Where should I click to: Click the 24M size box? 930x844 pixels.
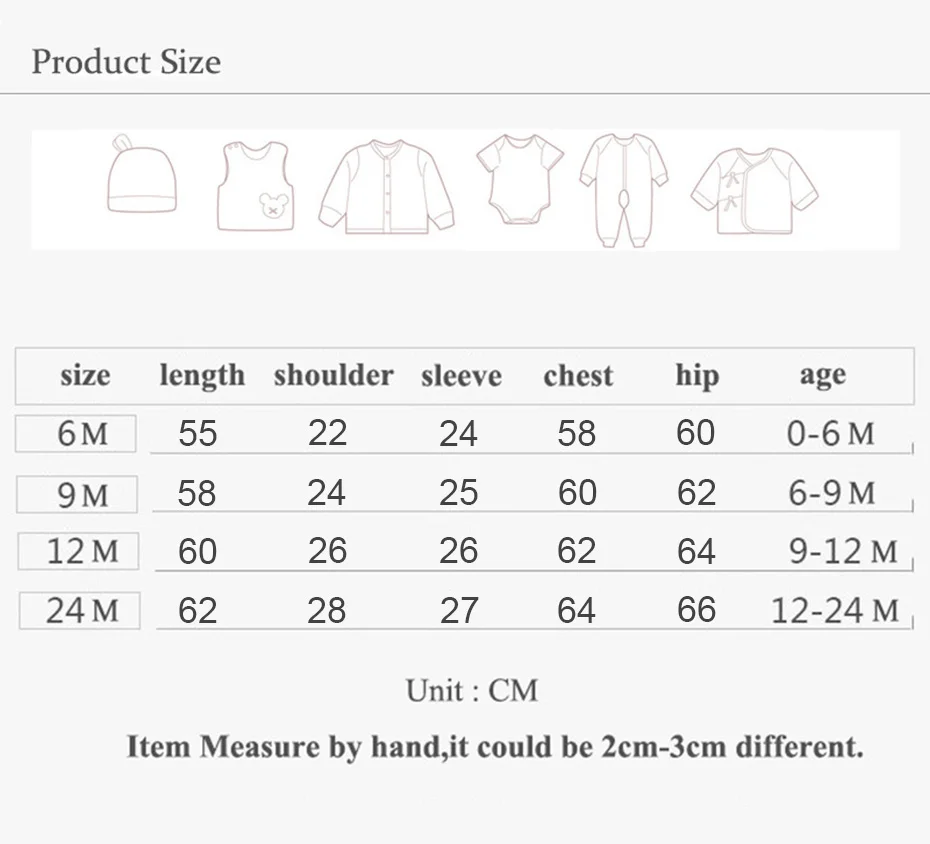click(x=79, y=610)
